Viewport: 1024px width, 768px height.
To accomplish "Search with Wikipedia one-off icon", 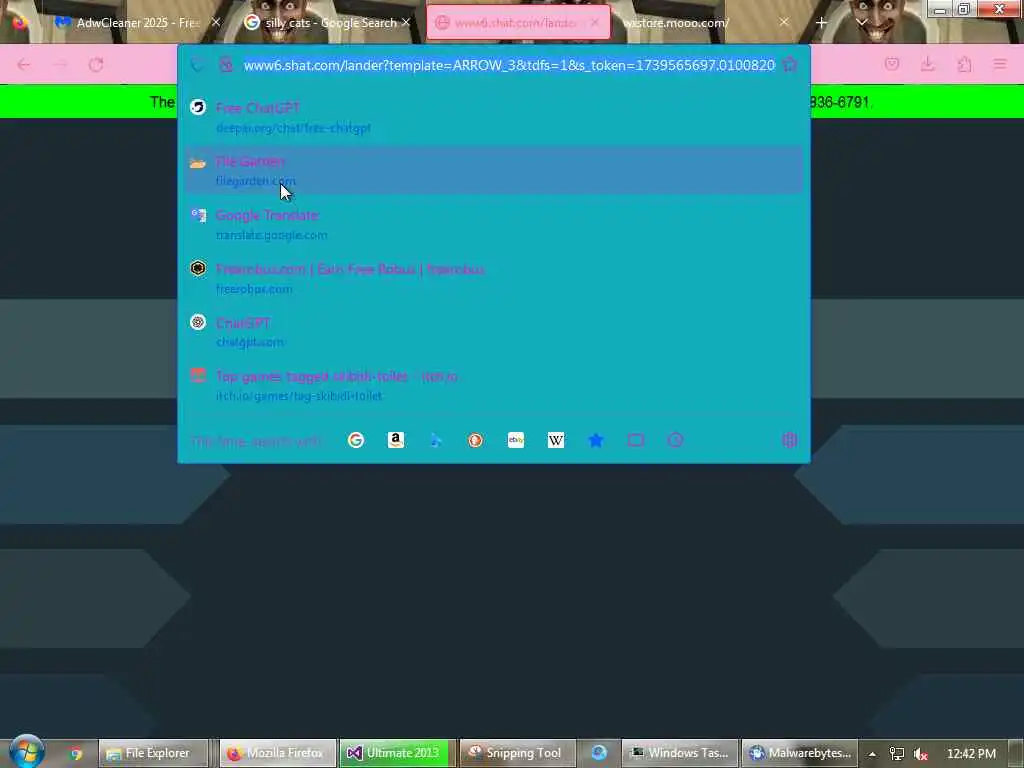I will click(556, 440).
